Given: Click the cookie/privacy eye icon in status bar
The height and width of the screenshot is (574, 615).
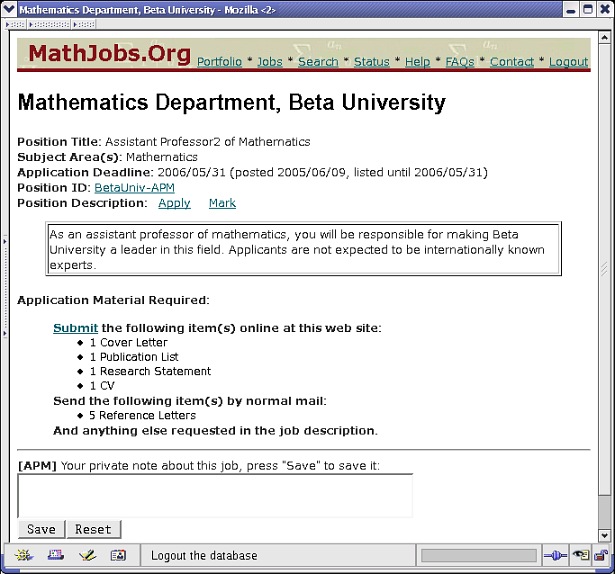Looking at the screenshot, I should point(581,555).
